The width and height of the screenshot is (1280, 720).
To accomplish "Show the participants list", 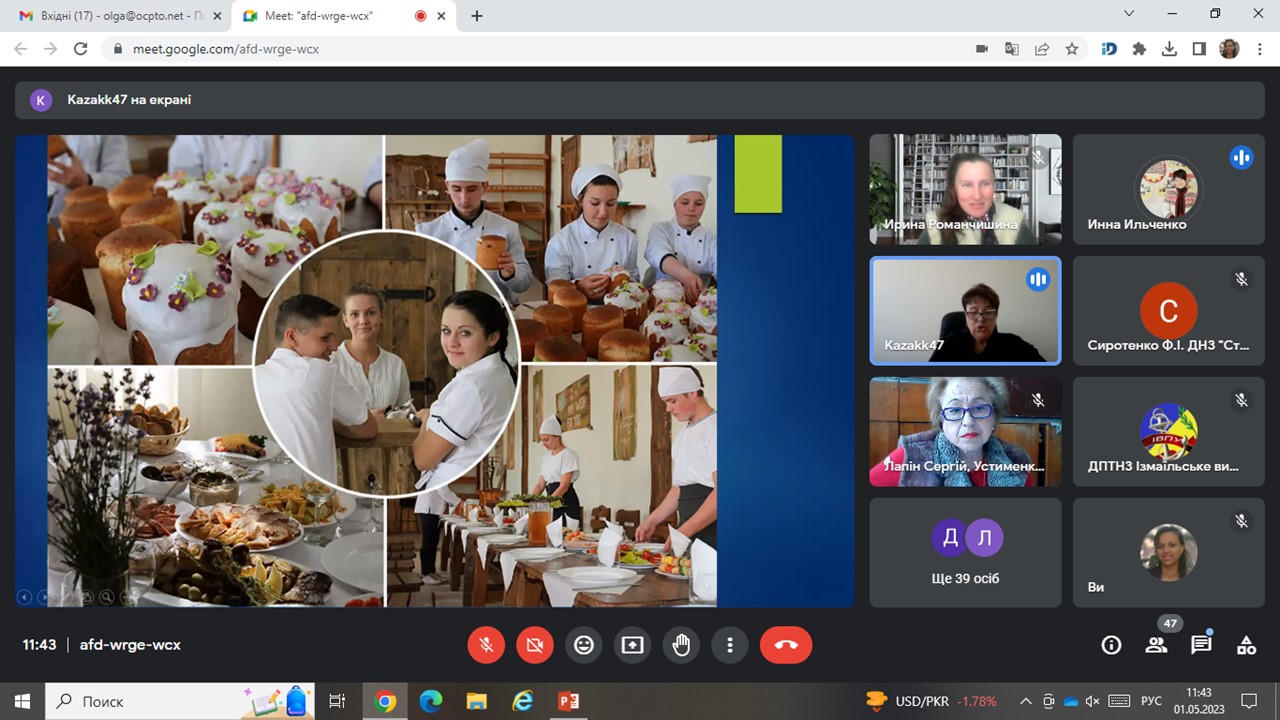I will [1157, 645].
